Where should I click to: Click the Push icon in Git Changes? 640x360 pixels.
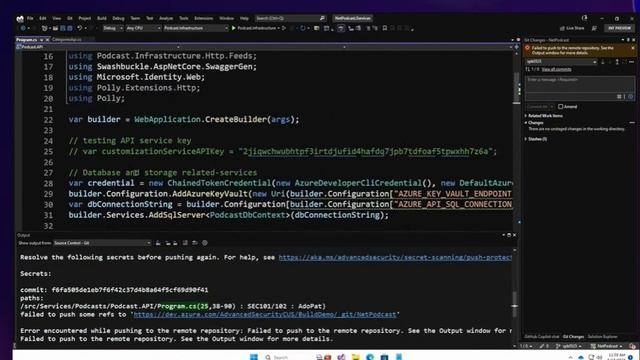617,62
